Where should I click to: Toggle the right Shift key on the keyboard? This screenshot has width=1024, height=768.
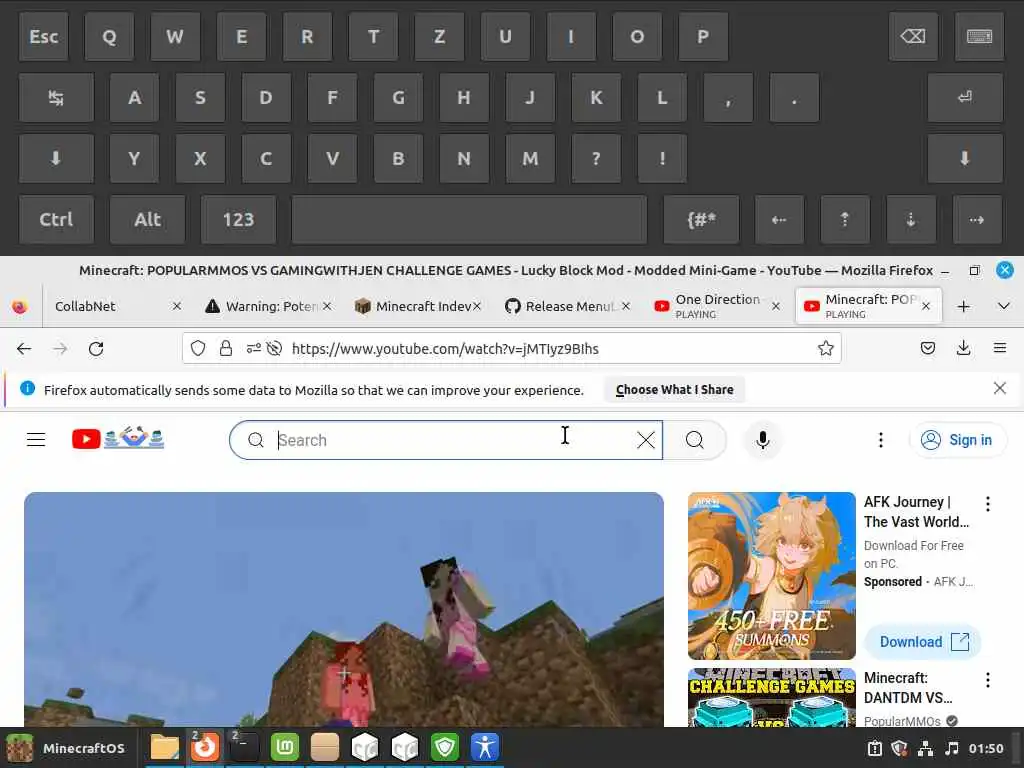pos(965,159)
